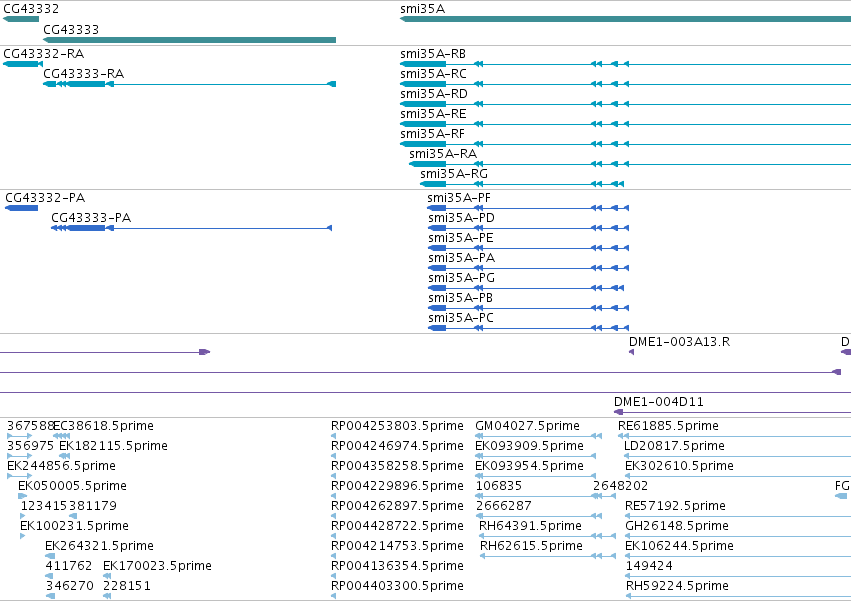Select transcript smi35A-RD
Screen dimensions: 851x601
click(x=434, y=94)
